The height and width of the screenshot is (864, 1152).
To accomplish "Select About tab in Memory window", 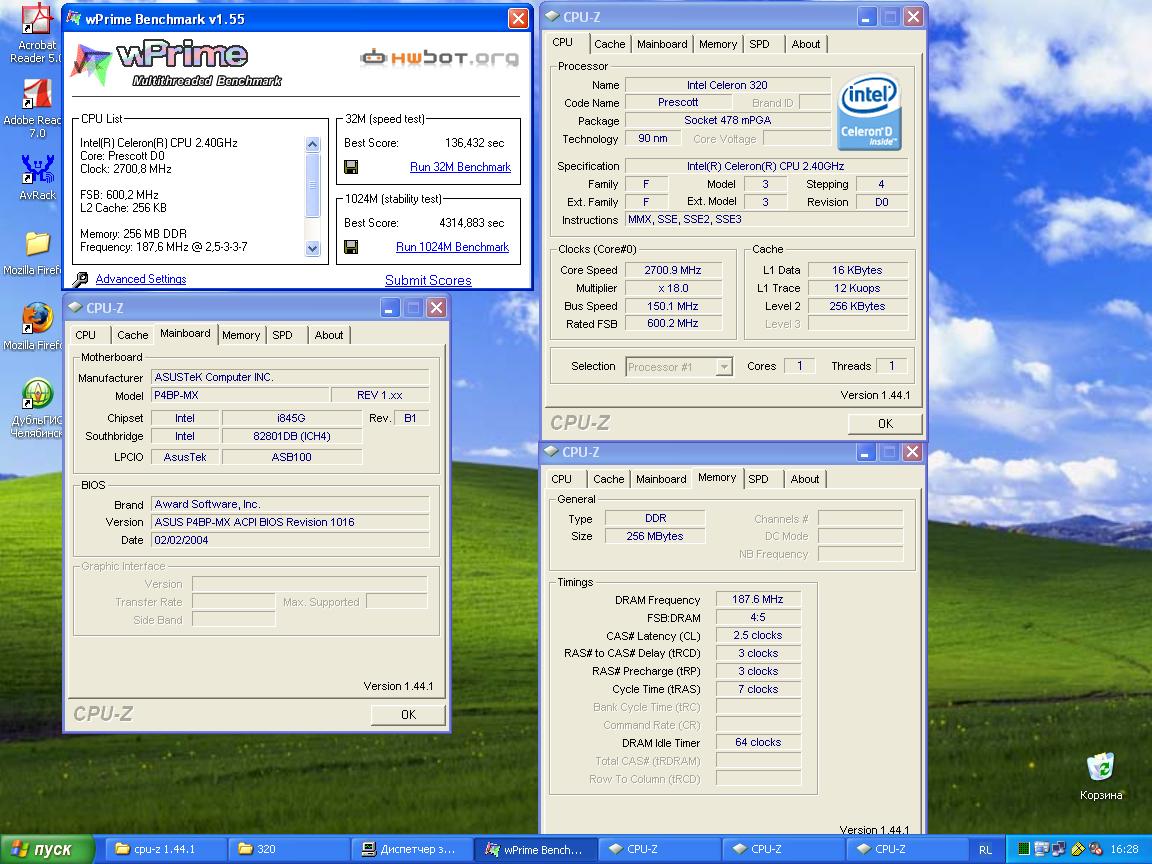I will pyautogui.click(x=804, y=479).
